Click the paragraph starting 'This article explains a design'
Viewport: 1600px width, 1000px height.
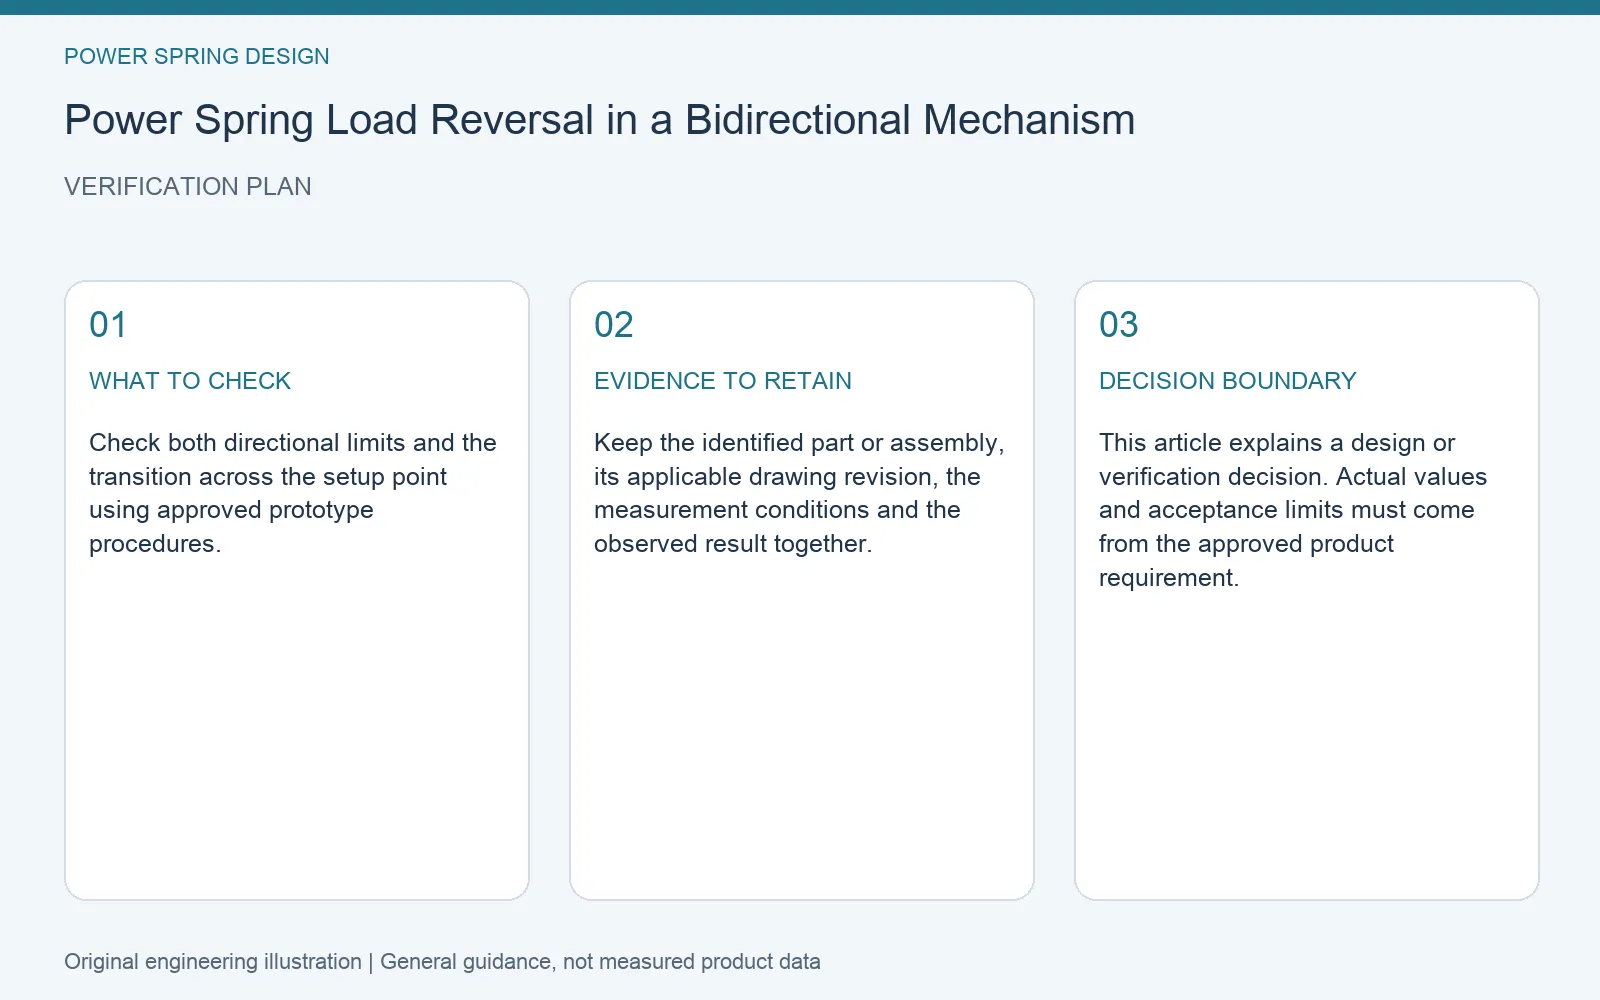(1293, 510)
